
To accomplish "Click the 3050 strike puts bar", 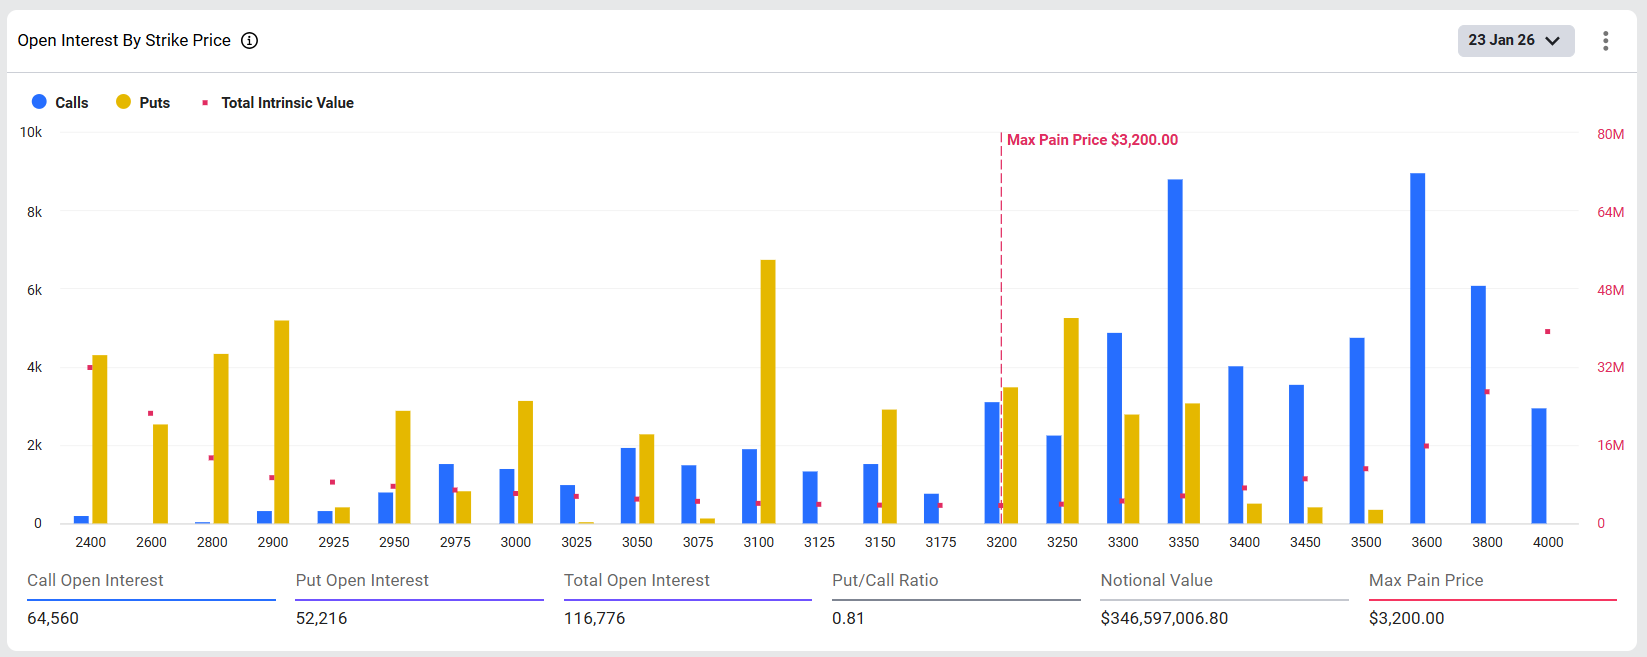I will 646,479.
